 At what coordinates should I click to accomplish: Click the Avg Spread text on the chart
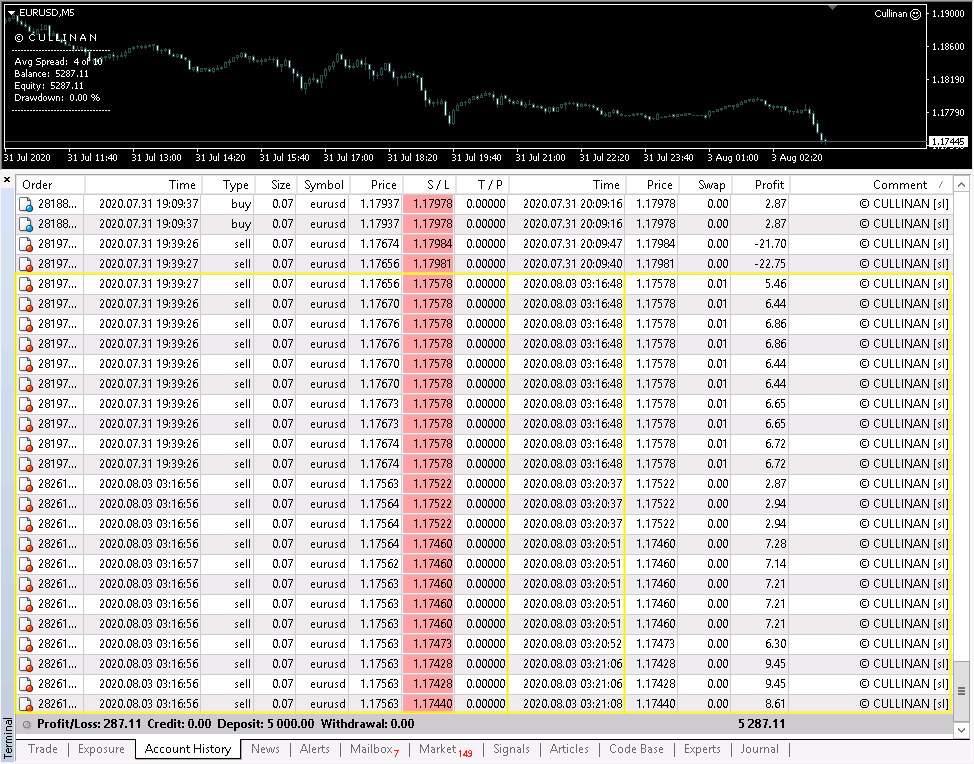coord(58,61)
